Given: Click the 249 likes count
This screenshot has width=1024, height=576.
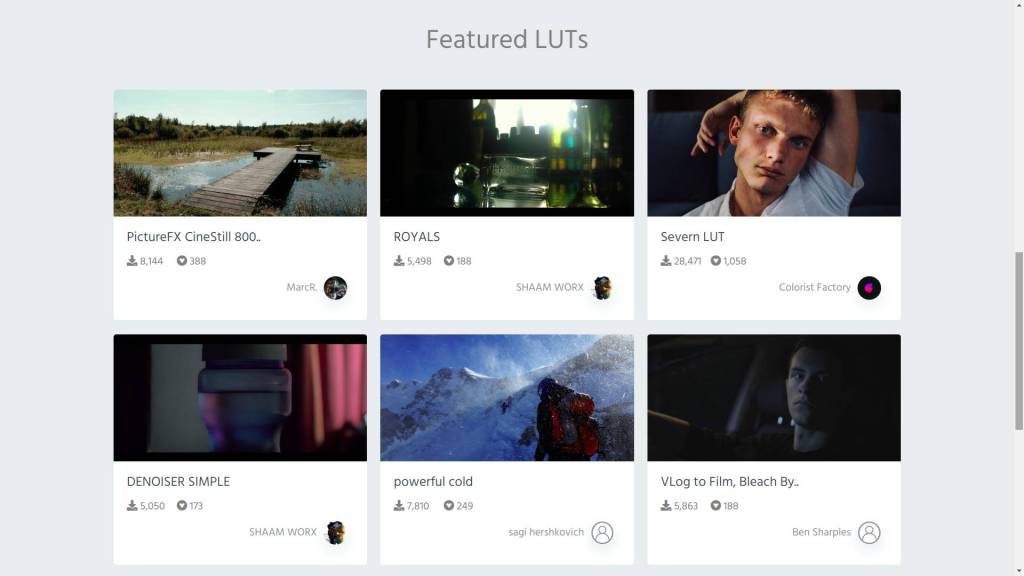Looking at the screenshot, I should click(x=465, y=506).
